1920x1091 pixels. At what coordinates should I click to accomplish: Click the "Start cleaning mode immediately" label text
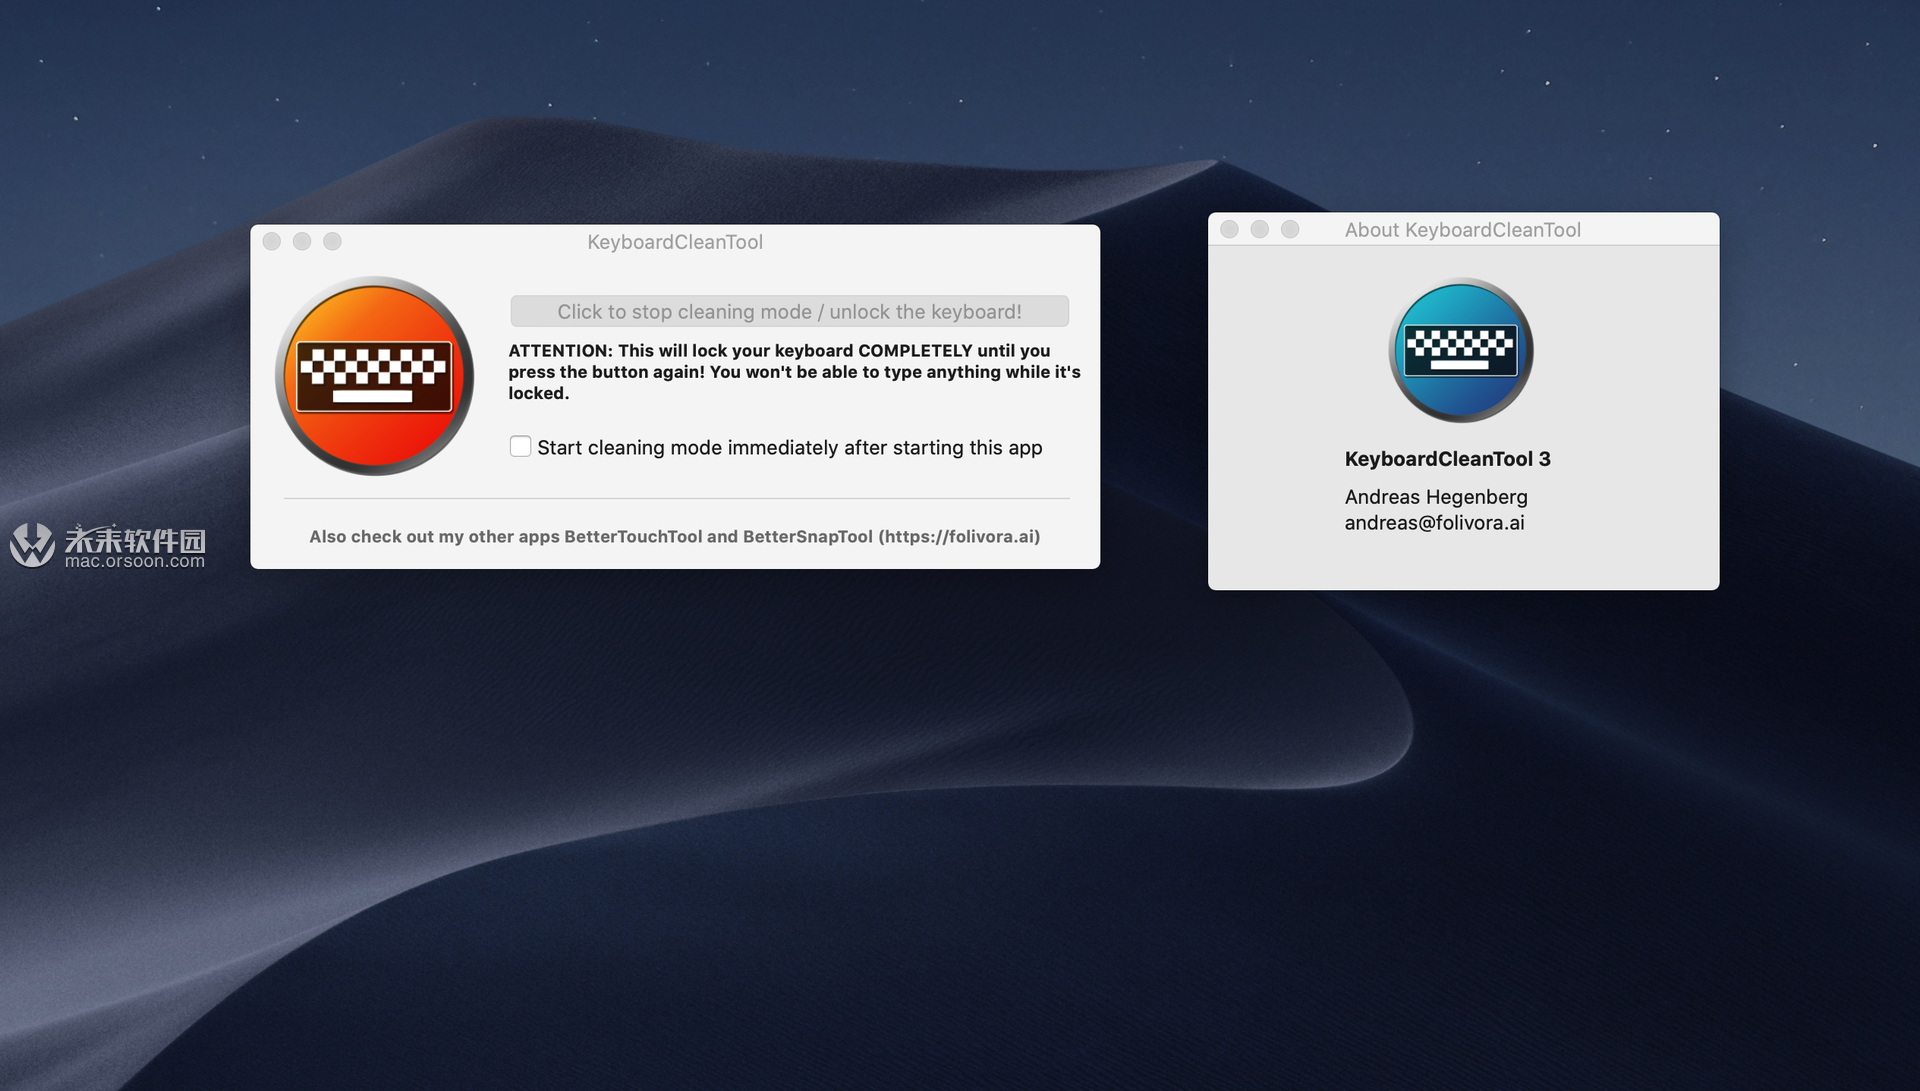click(x=789, y=448)
